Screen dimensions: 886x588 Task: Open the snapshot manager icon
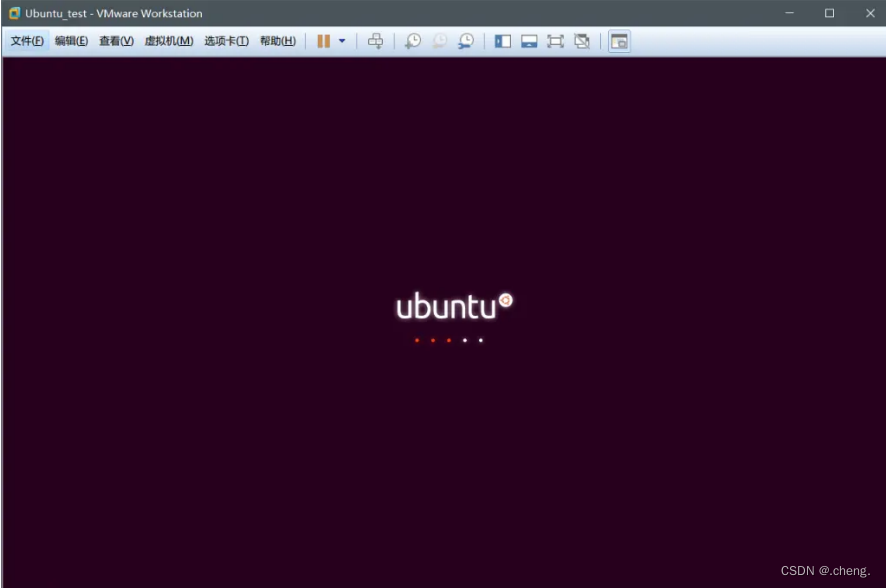point(466,41)
